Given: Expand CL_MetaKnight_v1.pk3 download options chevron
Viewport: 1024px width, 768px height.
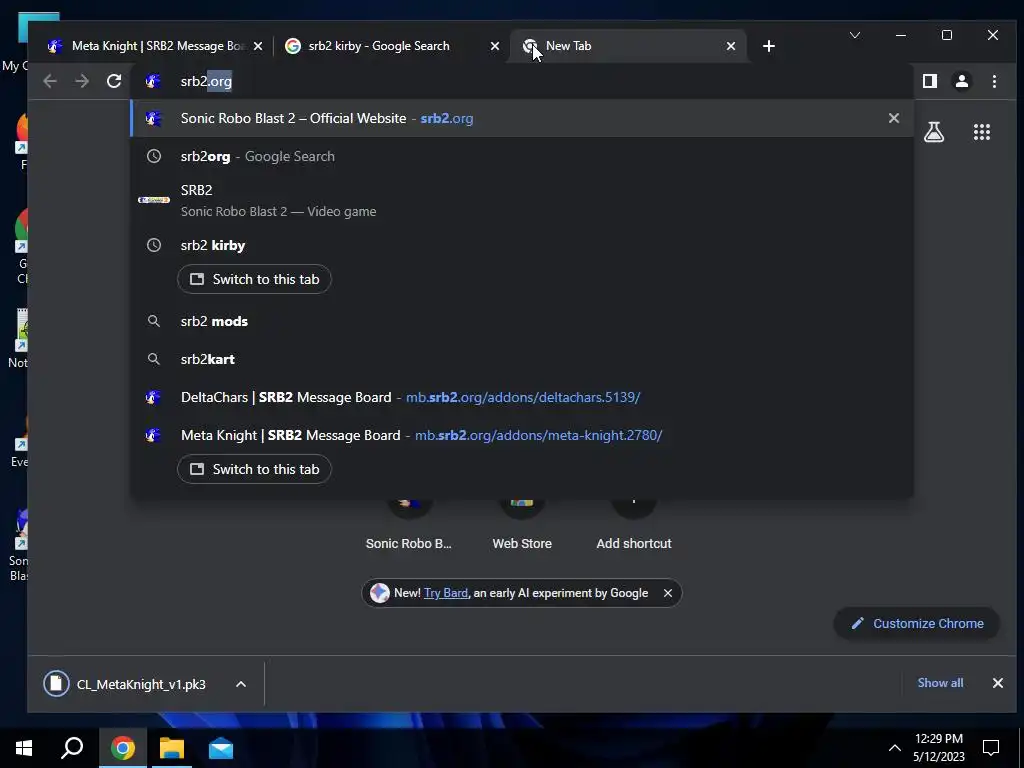Looking at the screenshot, I should [x=240, y=684].
